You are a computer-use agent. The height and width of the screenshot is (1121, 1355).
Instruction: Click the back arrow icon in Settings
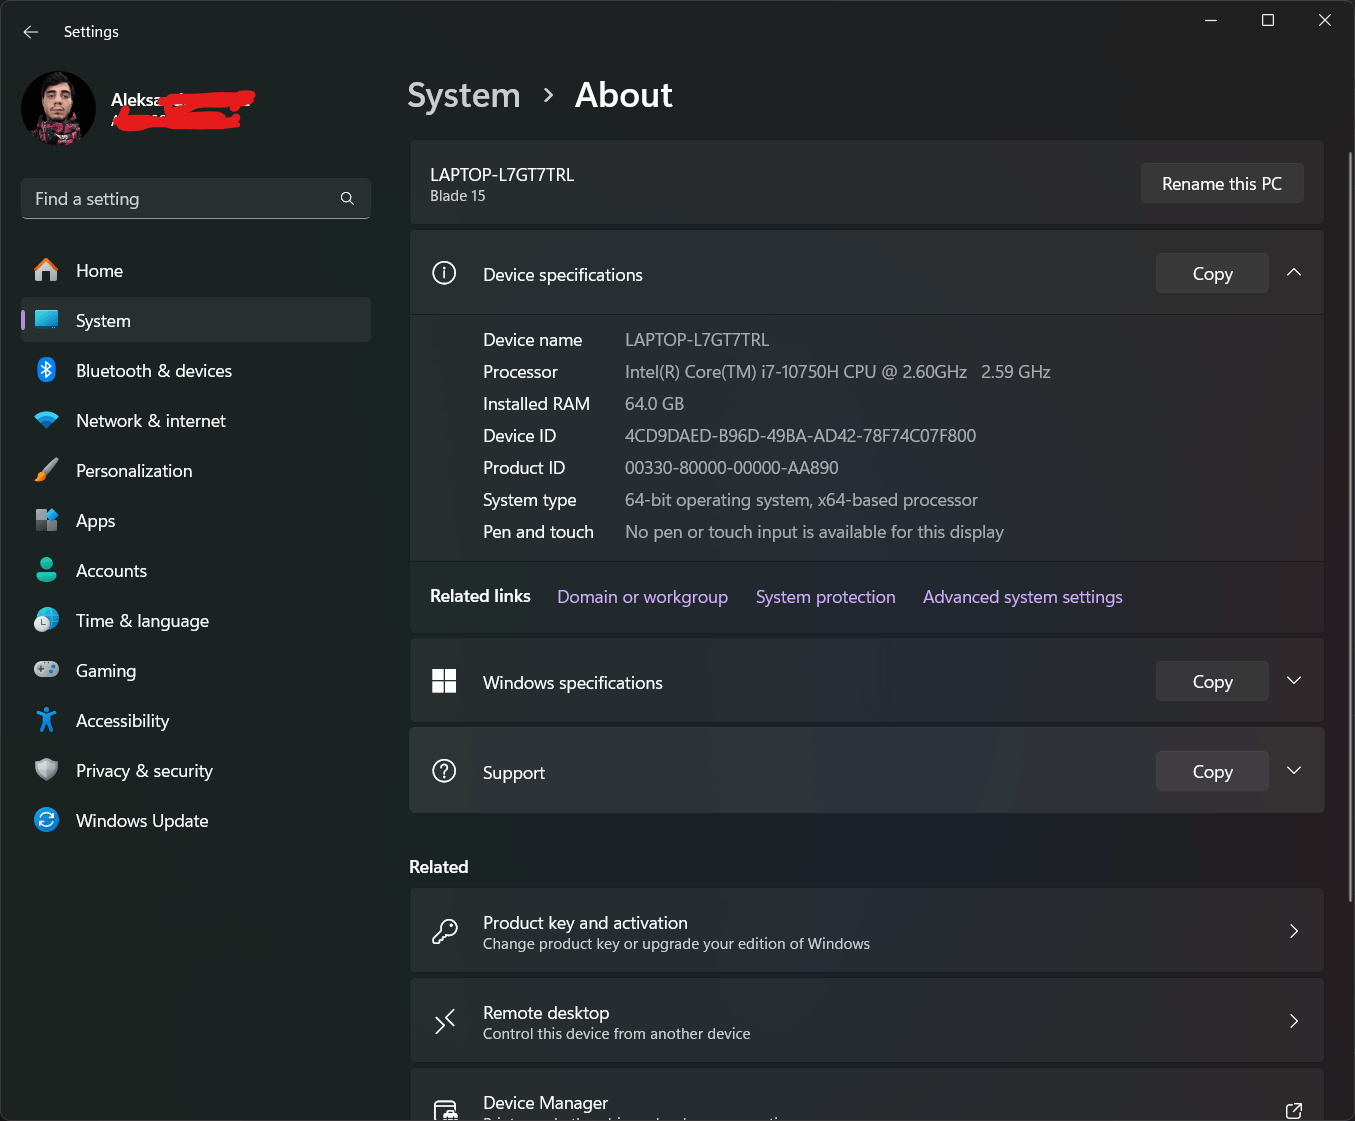click(31, 32)
